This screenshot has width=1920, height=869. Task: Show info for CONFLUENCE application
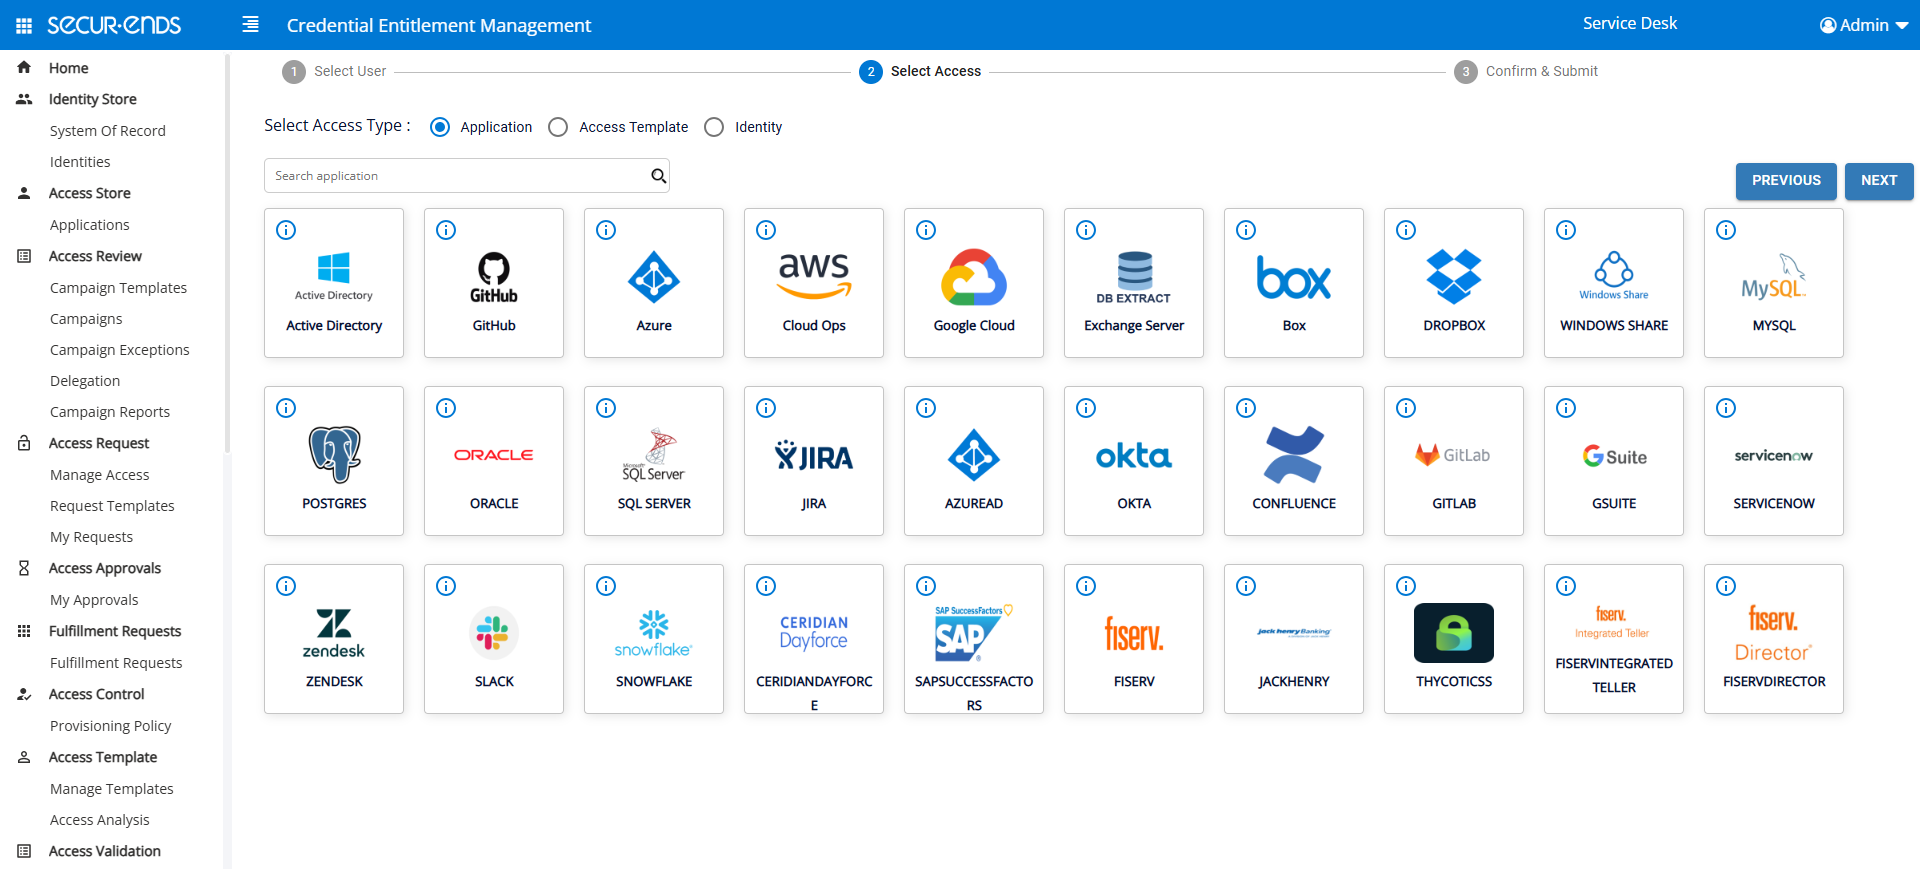tap(1246, 408)
